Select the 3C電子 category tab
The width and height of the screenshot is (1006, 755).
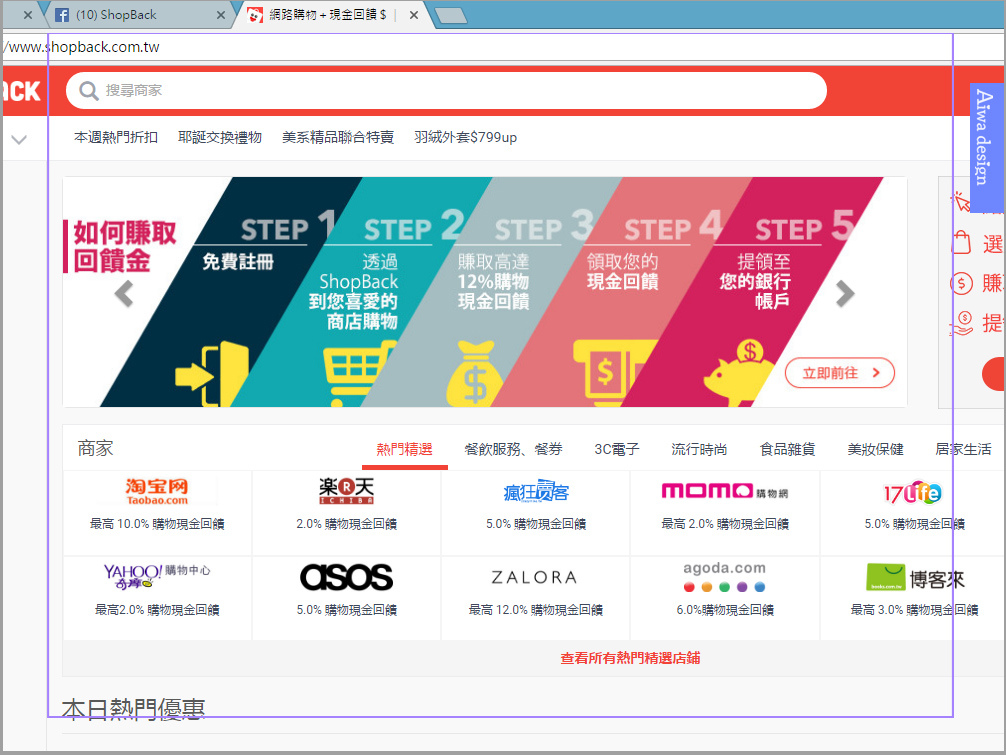click(617, 449)
